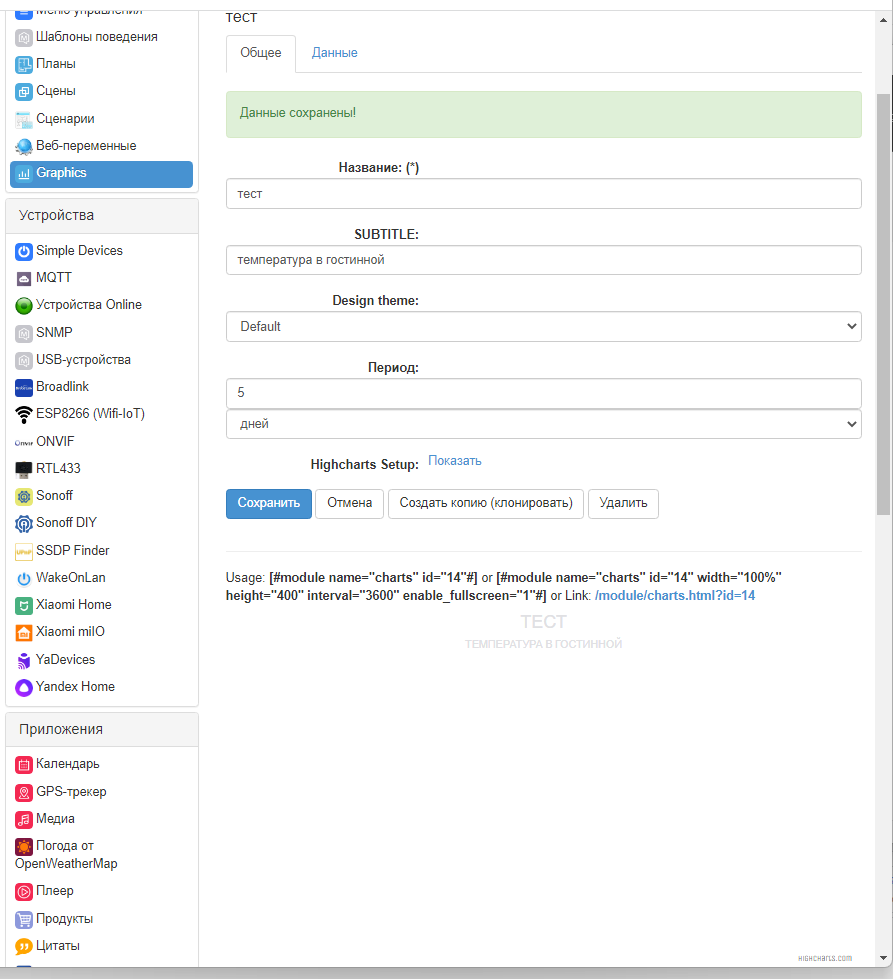Click the Отмена button
The image size is (893, 979).
(x=349, y=503)
